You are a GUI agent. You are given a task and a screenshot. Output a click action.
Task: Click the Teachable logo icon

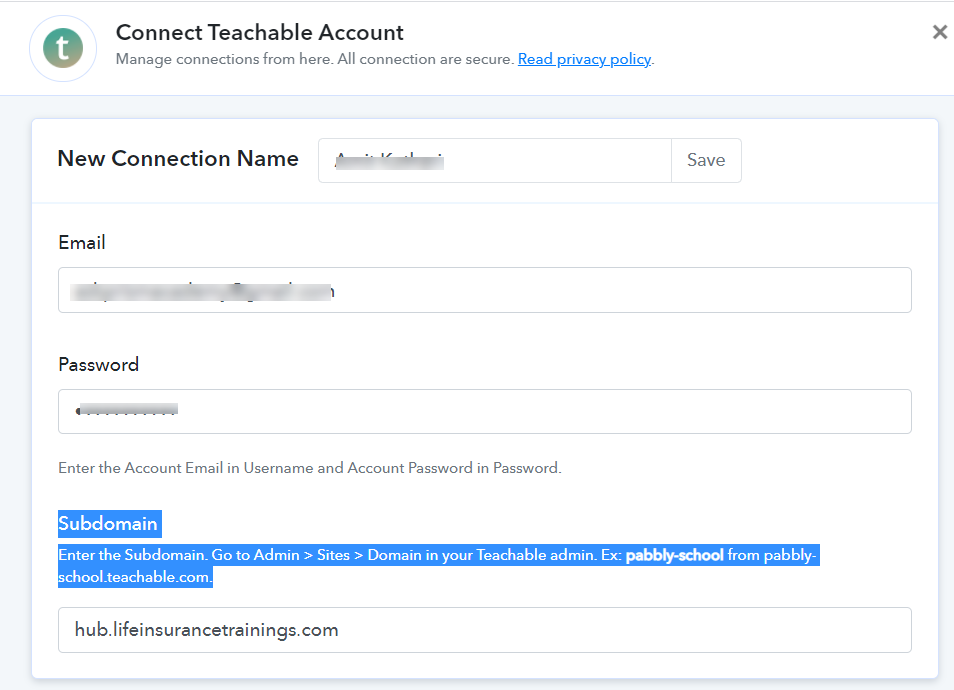click(x=63, y=48)
